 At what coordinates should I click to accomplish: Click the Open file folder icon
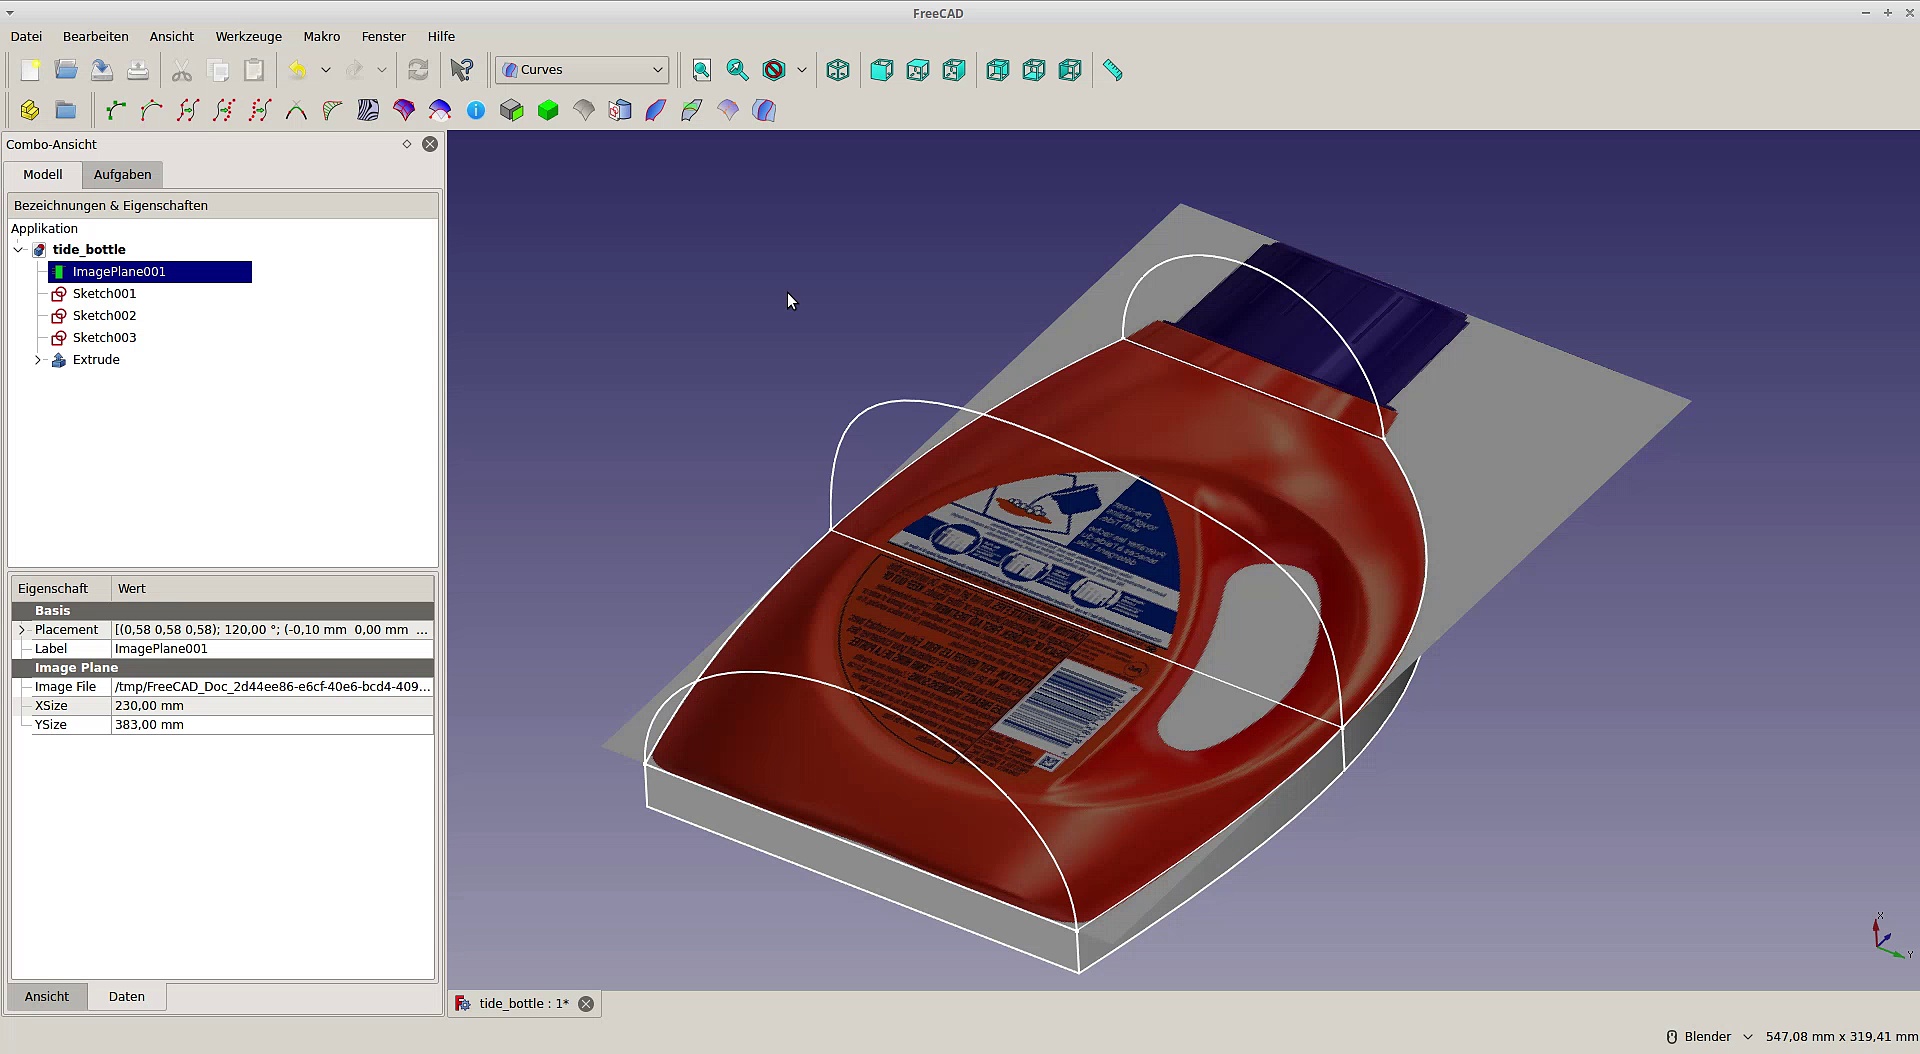point(66,70)
